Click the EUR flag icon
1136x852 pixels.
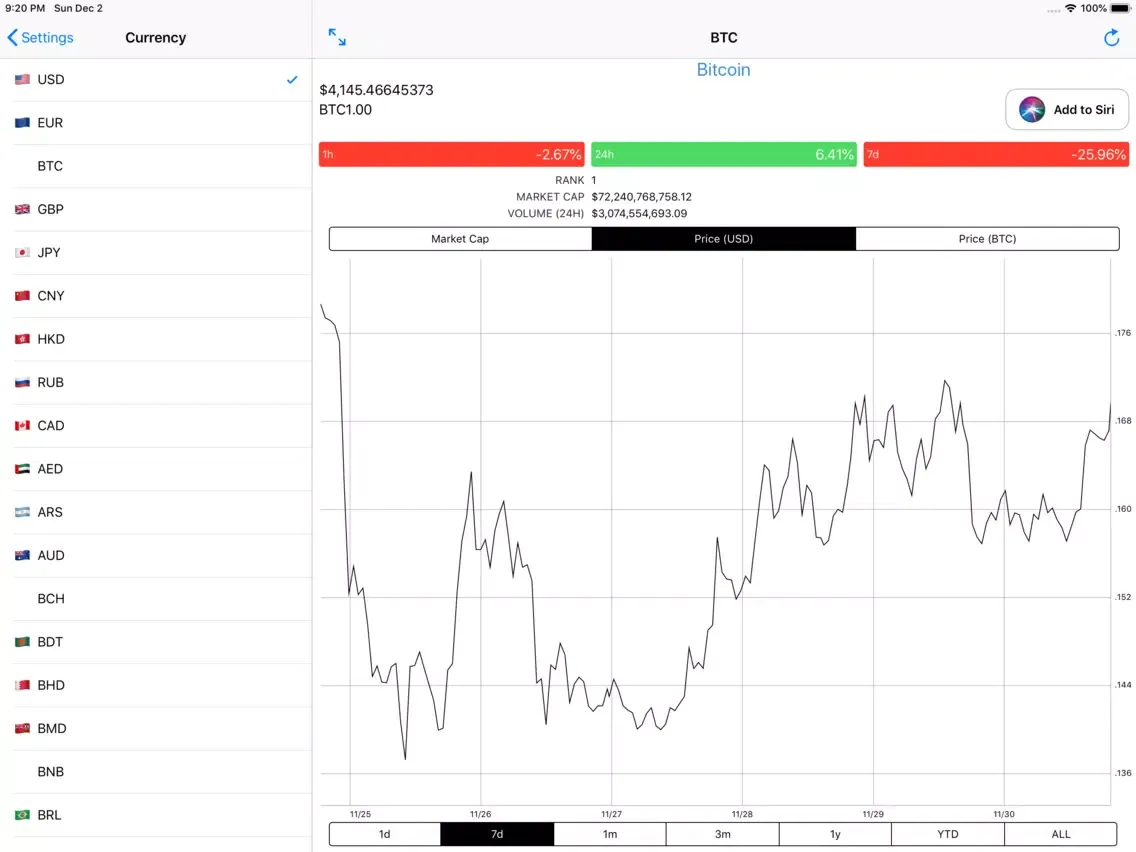click(22, 123)
